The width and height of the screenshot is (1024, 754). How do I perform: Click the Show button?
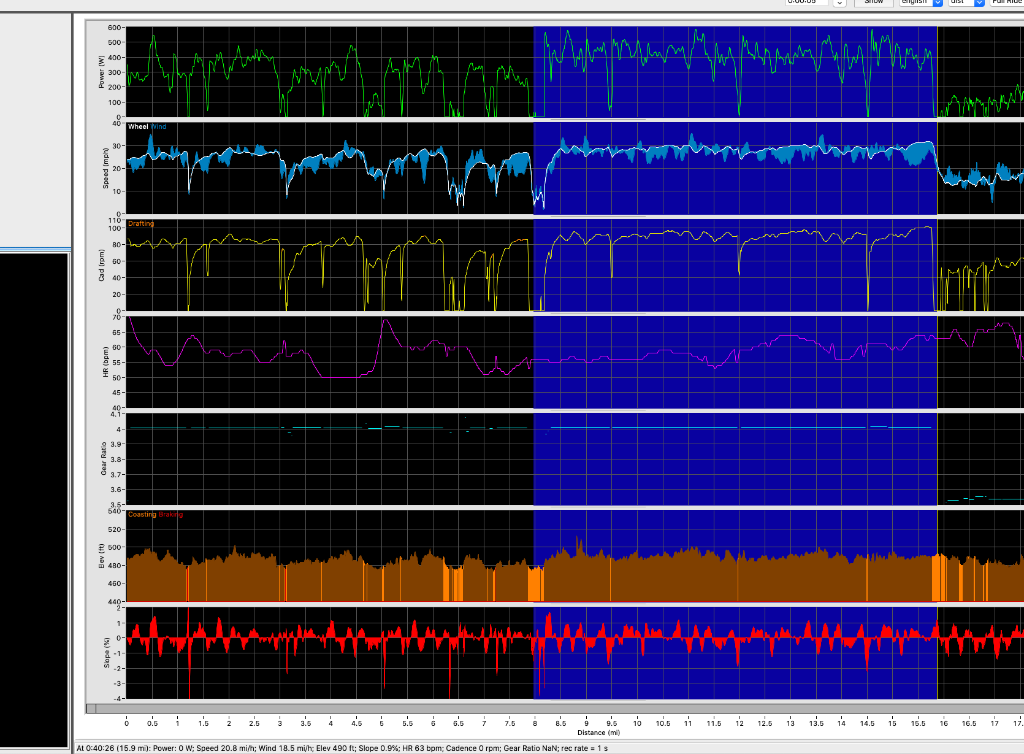click(x=873, y=3)
